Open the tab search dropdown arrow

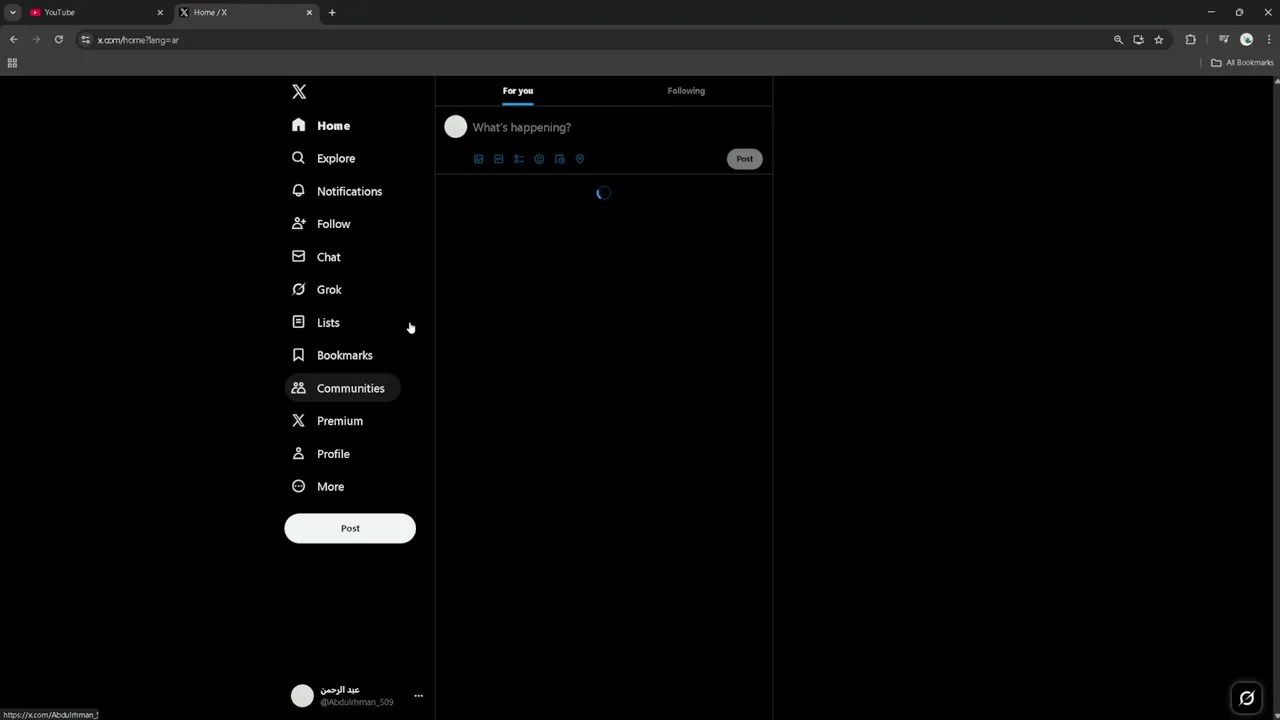point(13,12)
